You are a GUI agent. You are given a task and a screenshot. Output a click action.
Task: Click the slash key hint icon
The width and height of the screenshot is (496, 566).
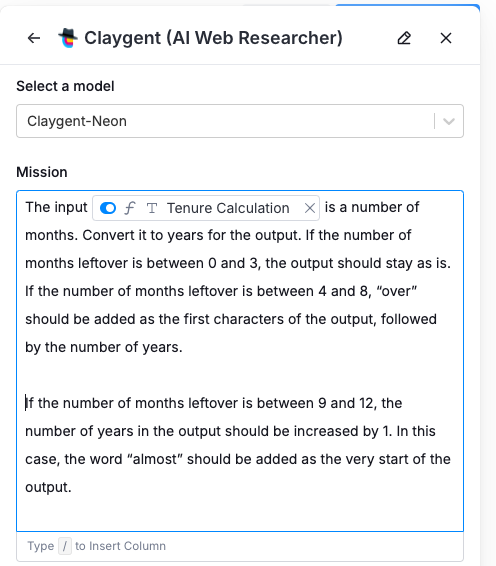coord(65,546)
